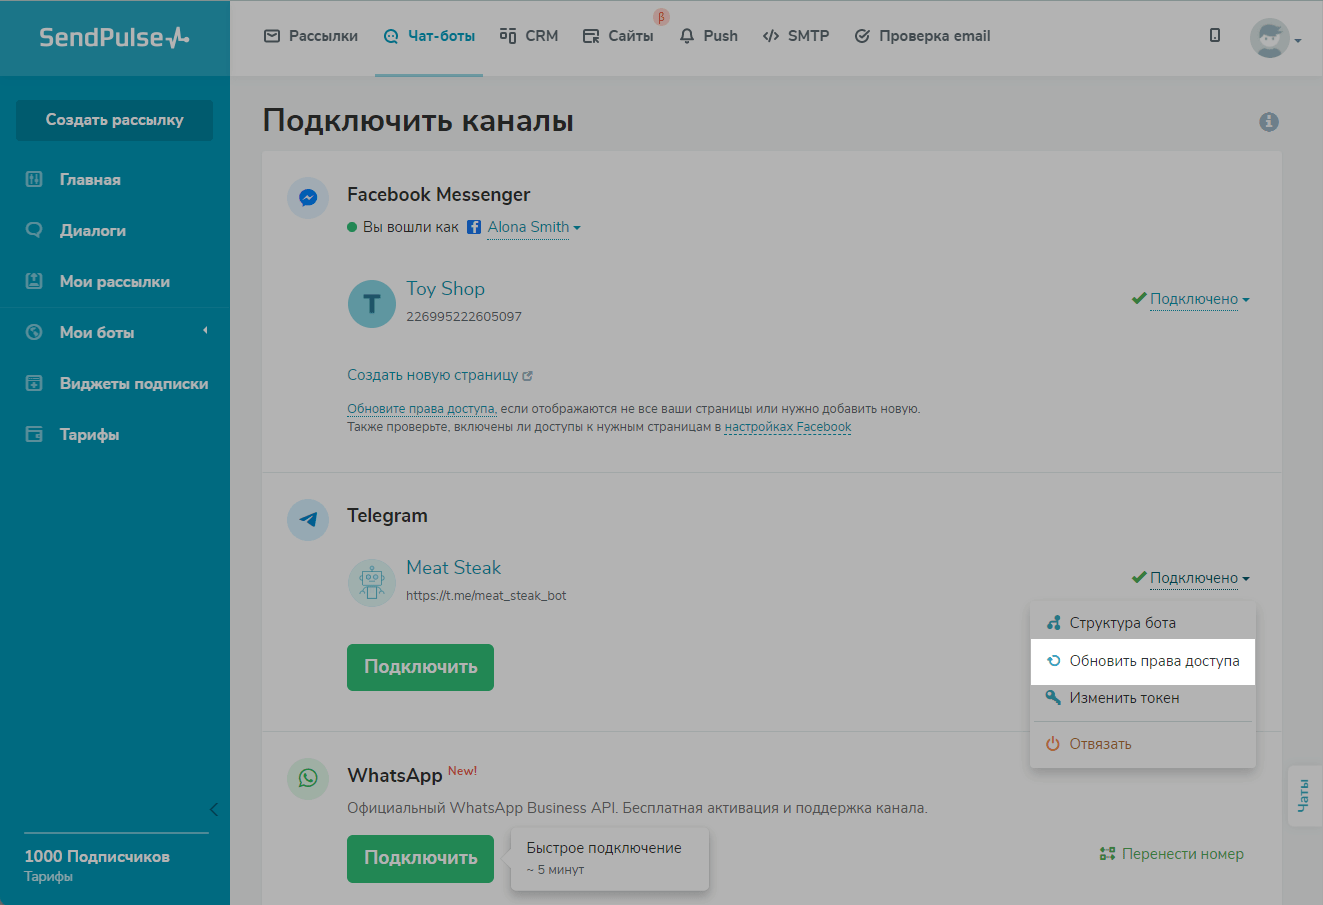Open настройках Facebook link
1323x905 pixels.
tap(788, 427)
